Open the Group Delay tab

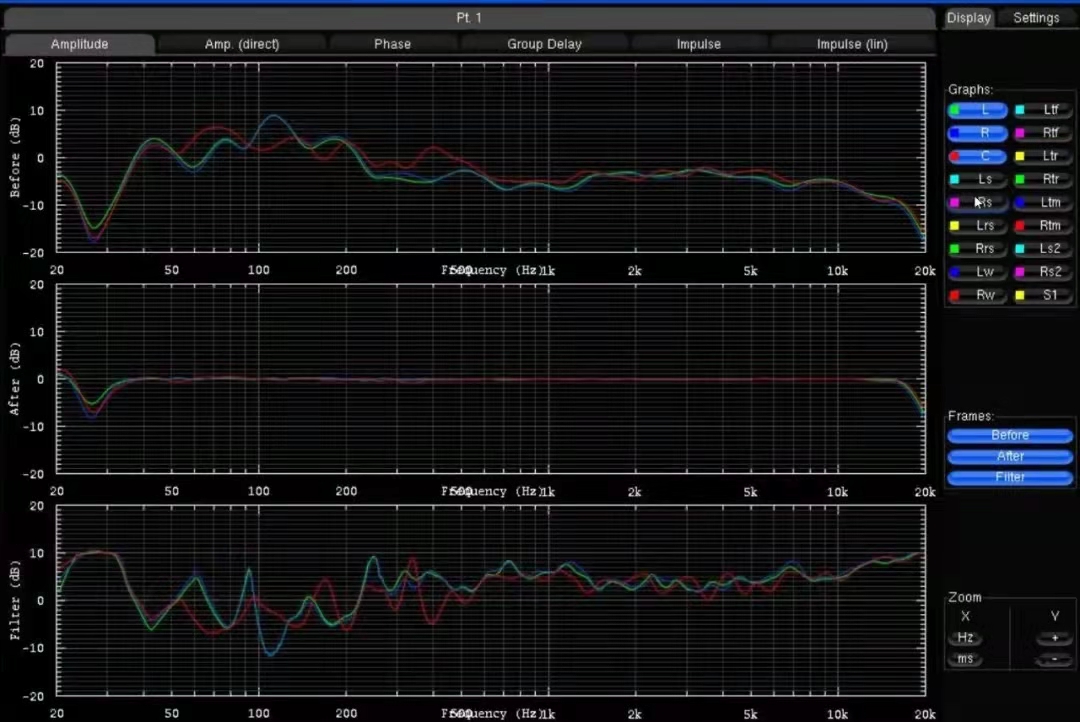click(x=544, y=44)
